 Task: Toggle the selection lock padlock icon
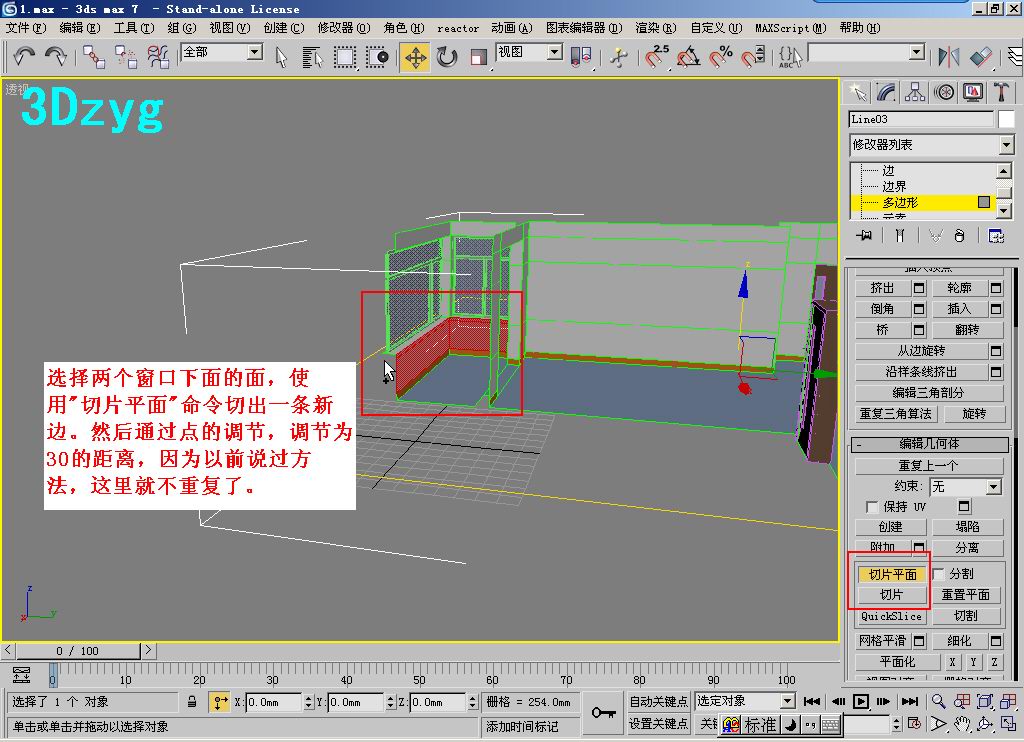point(192,702)
